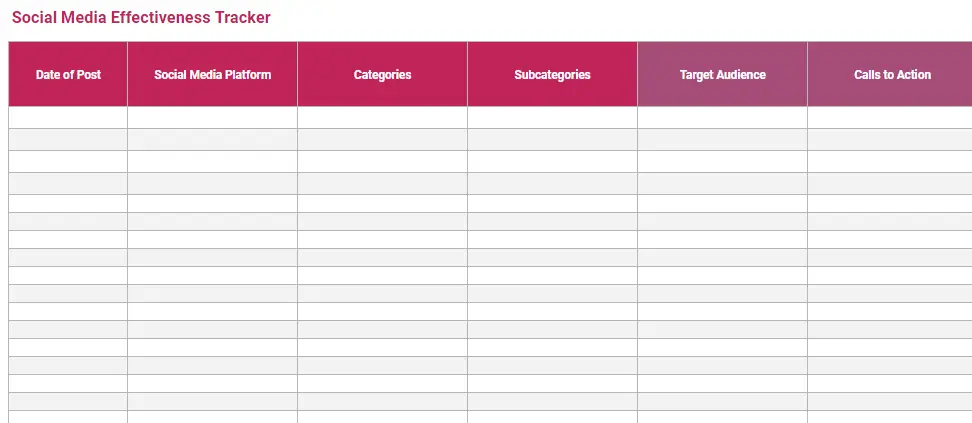Select the Social Media Platform header cell

(x=212, y=75)
